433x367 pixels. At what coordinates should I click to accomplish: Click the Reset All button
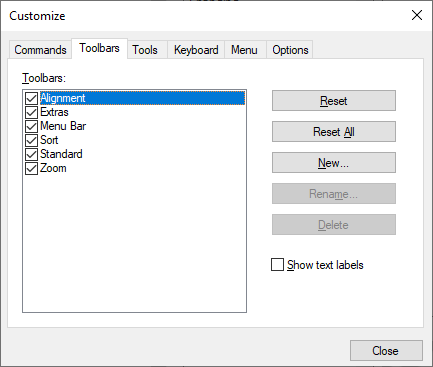pos(334,131)
